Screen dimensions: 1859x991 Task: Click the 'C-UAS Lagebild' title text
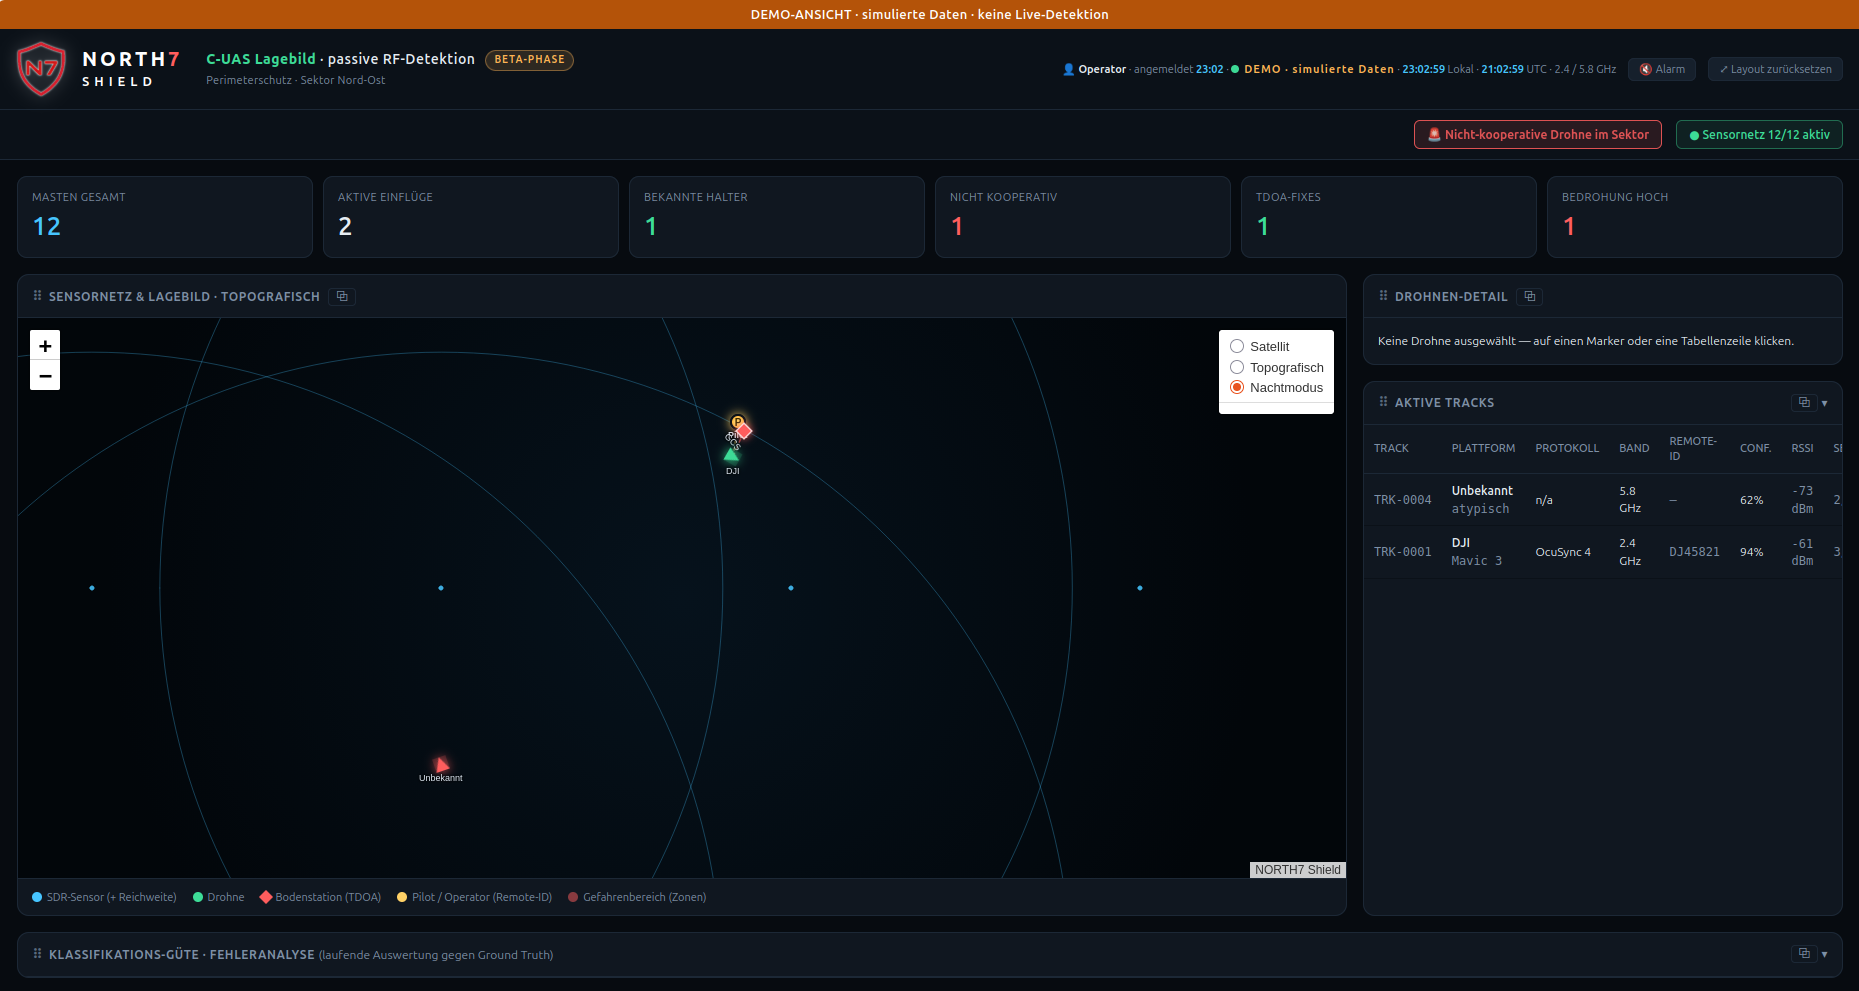point(261,59)
